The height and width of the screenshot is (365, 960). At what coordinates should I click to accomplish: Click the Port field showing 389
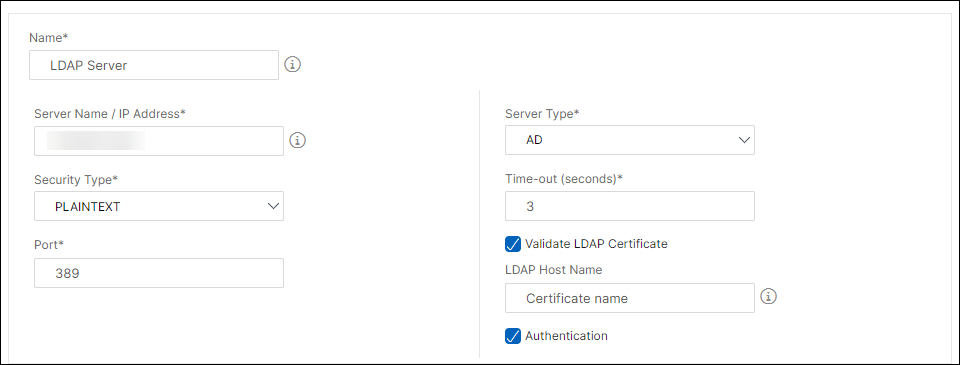pyautogui.click(x=159, y=273)
